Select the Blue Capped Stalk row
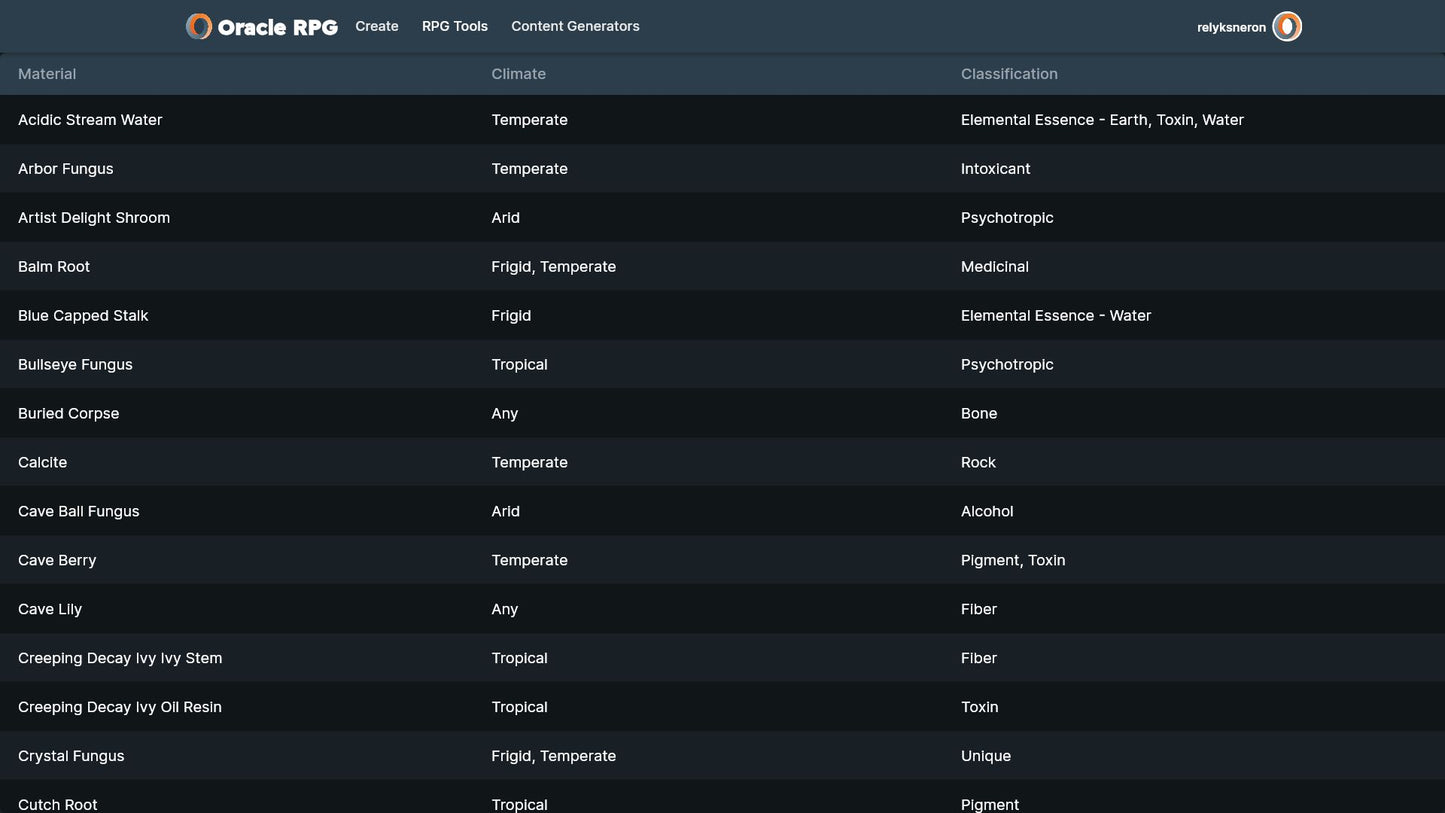Viewport: 1445px width, 813px height. tap(83, 316)
